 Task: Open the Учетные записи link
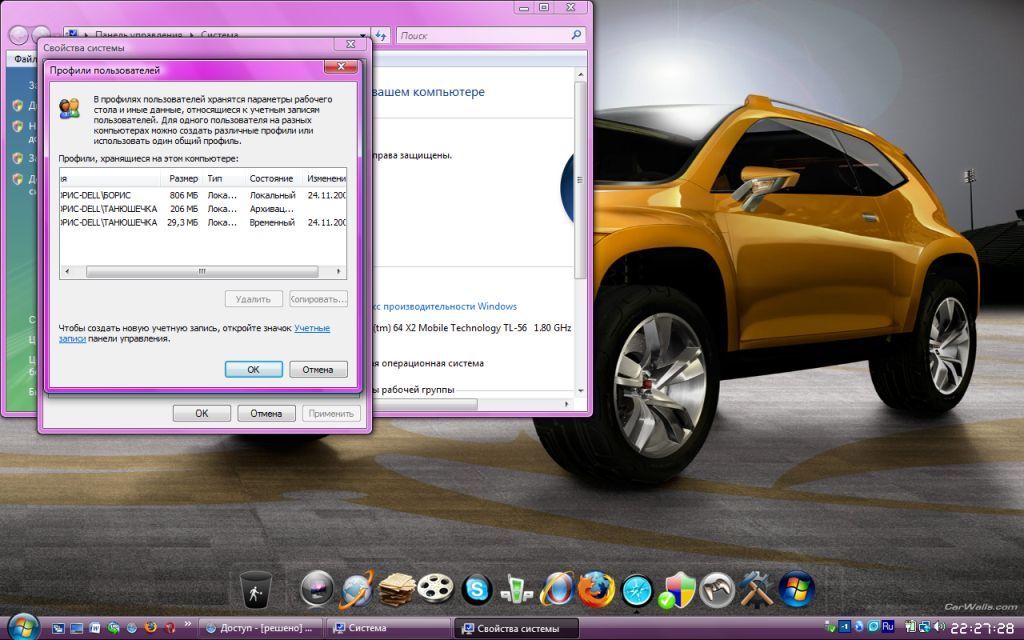point(312,328)
